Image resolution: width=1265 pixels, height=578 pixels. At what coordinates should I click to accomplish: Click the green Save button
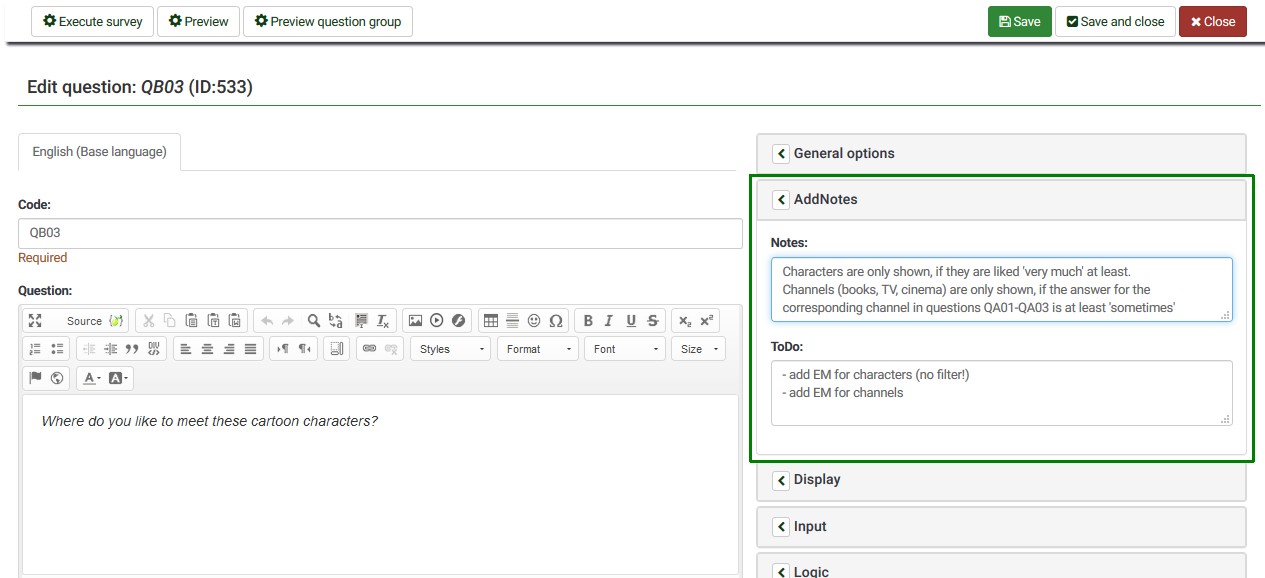[1019, 21]
